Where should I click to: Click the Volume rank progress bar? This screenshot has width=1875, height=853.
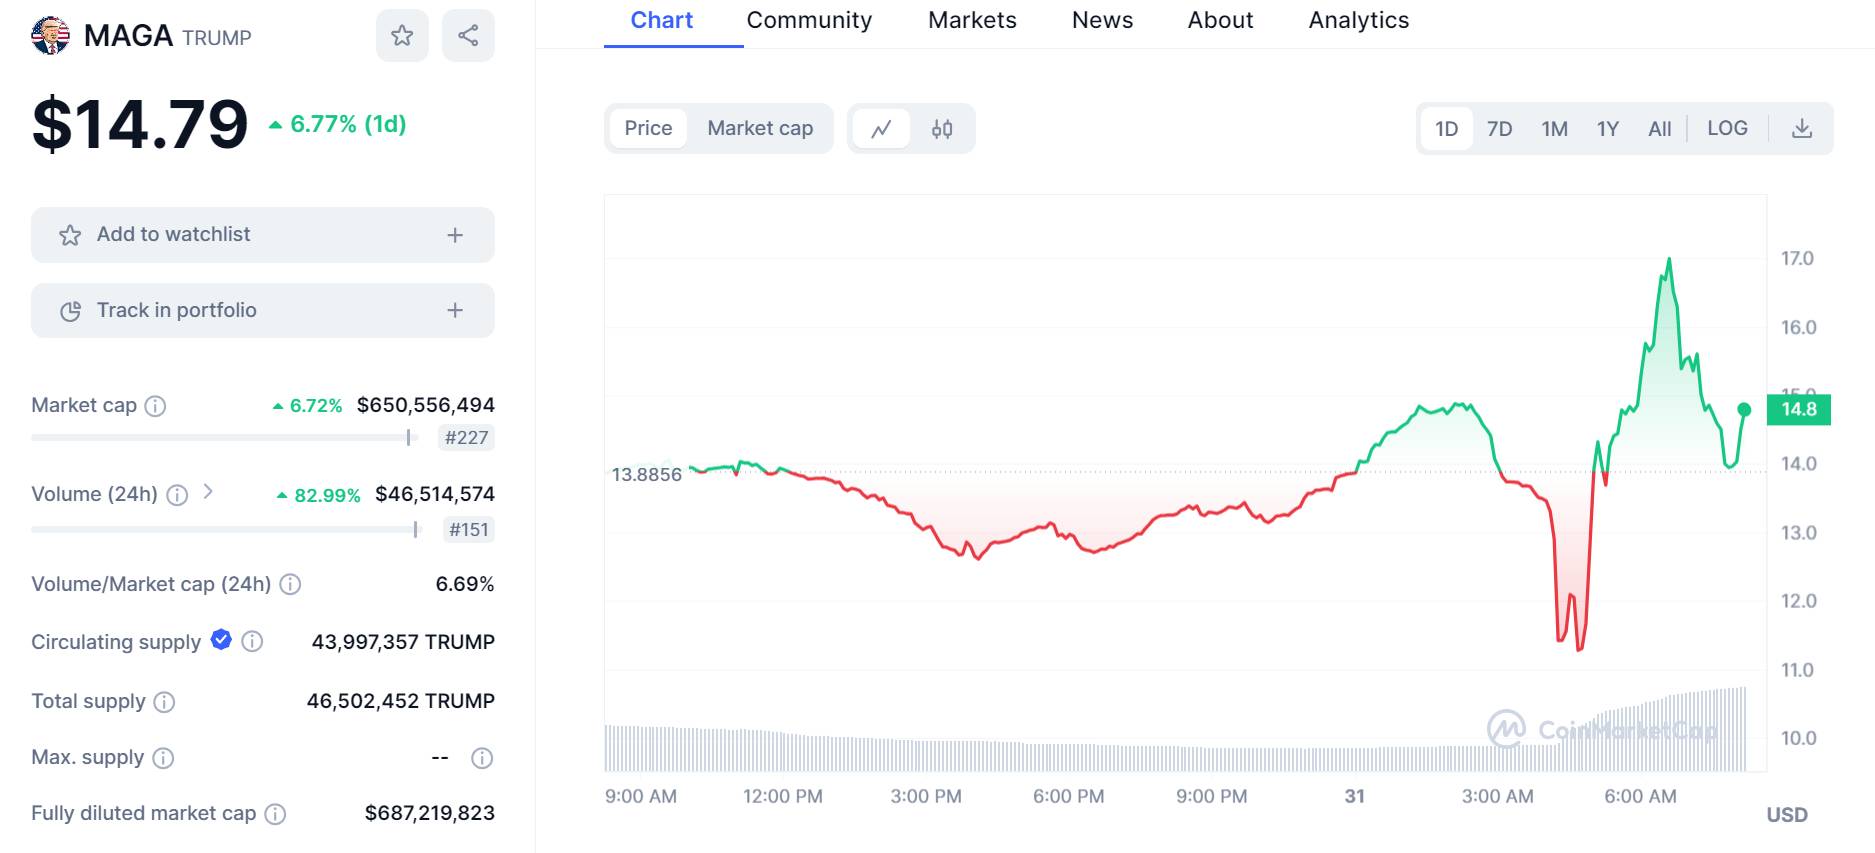[x=225, y=529]
